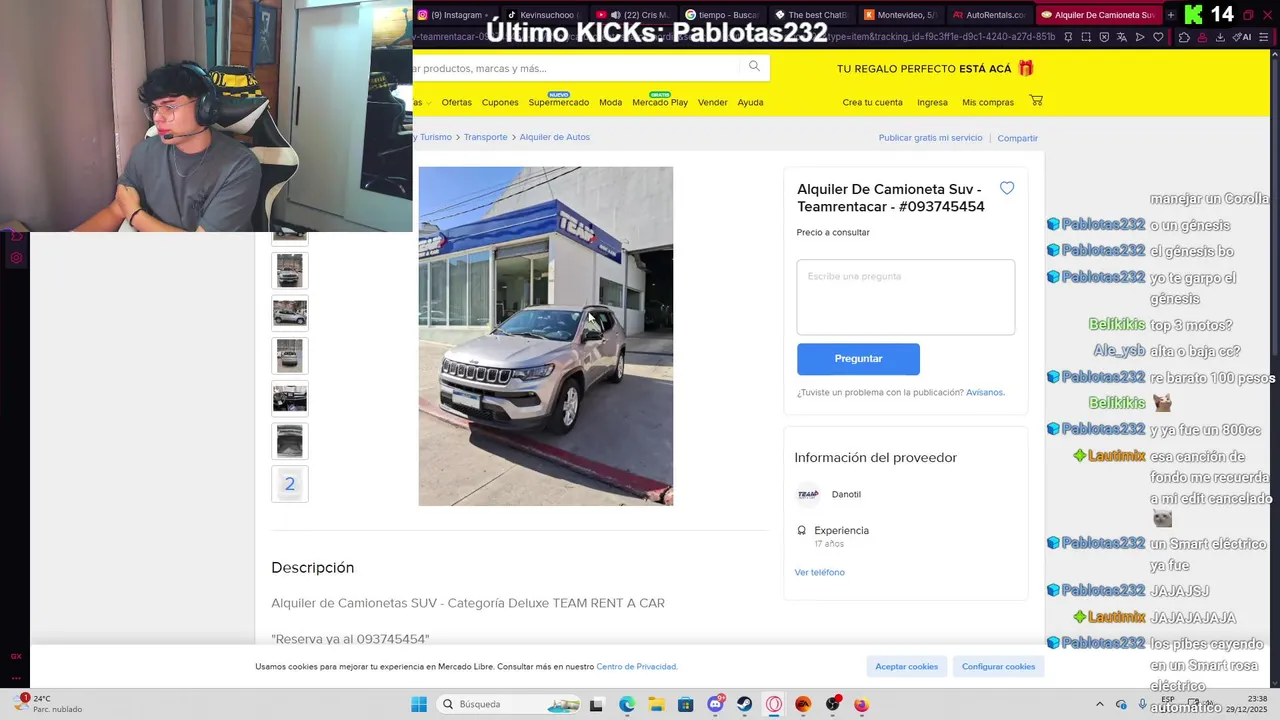Click the Compartir link
This screenshot has height=720, width=1280.
(x=1017, y=138)
